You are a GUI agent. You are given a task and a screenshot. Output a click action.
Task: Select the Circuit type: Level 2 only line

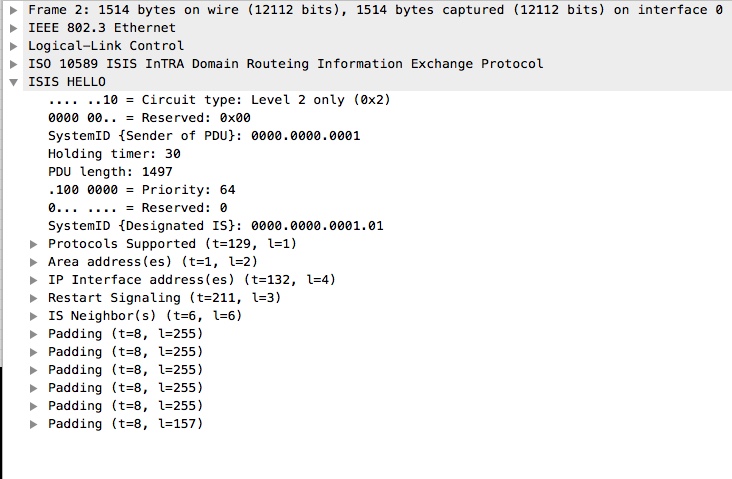218,100
